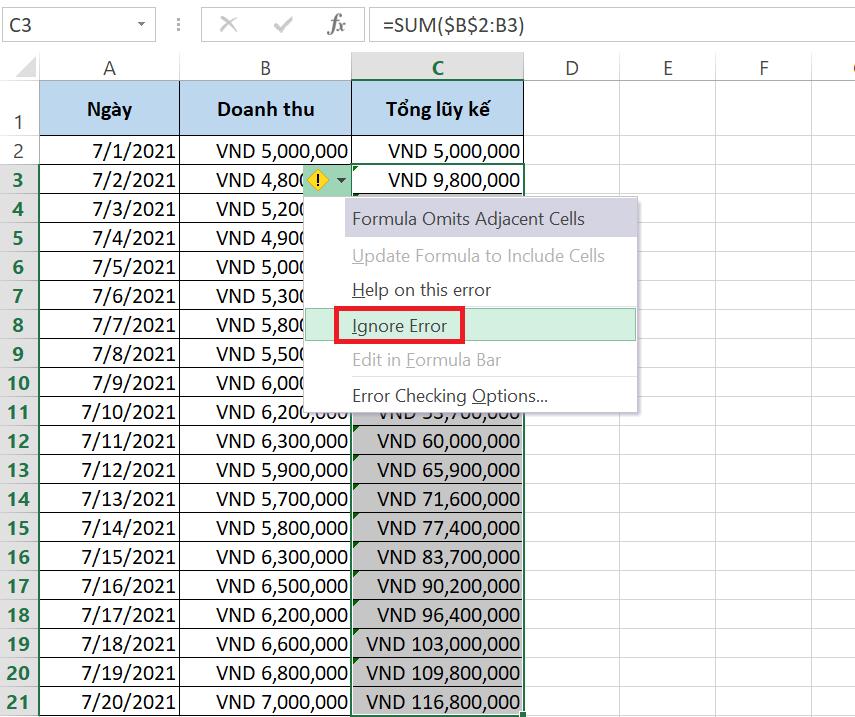Open the Name Box dropdown arrow
This screenshot has height=717, width=855.
[143, 24]
